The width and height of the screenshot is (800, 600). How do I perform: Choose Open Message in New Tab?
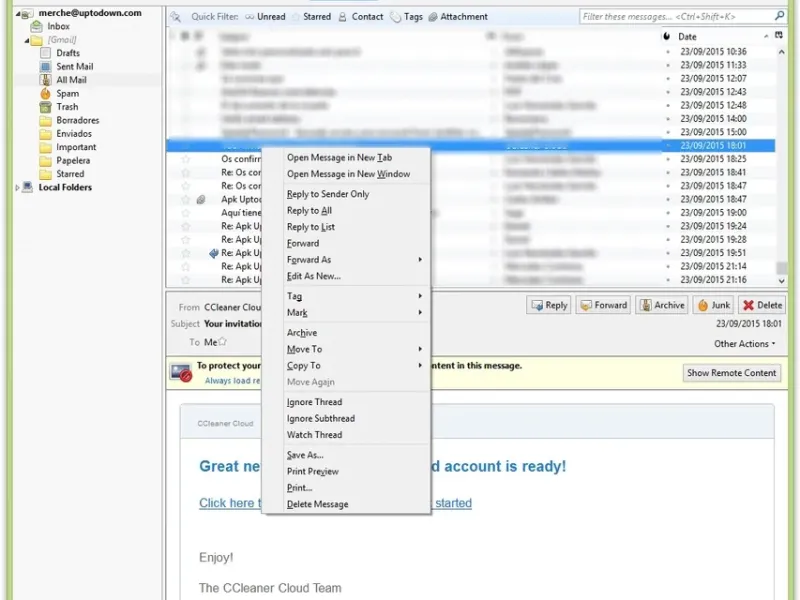(x=339, y=158)
